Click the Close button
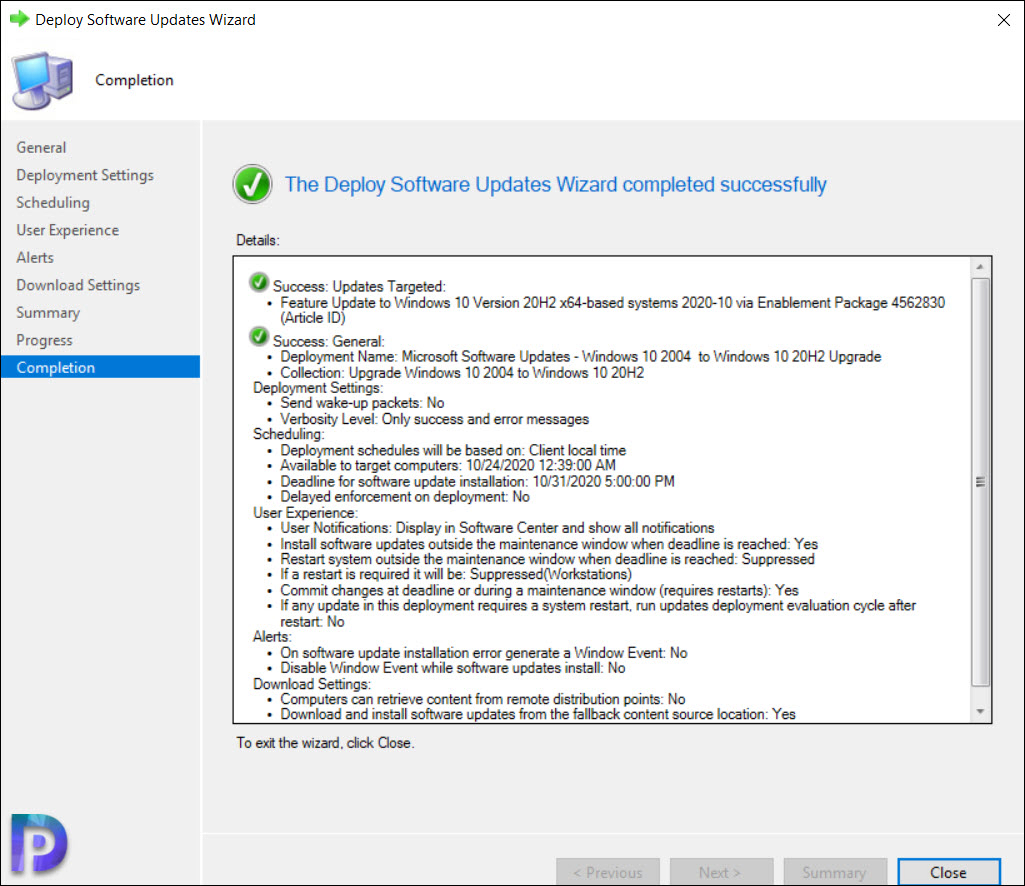1025x886 pixels. coord(949,872)
